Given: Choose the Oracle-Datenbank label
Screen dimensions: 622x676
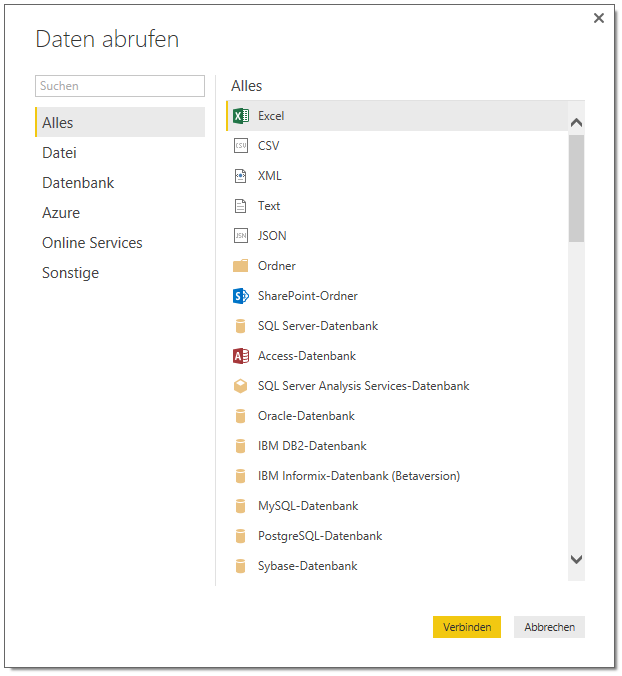Looking at the screenshot, I should 306,416.
